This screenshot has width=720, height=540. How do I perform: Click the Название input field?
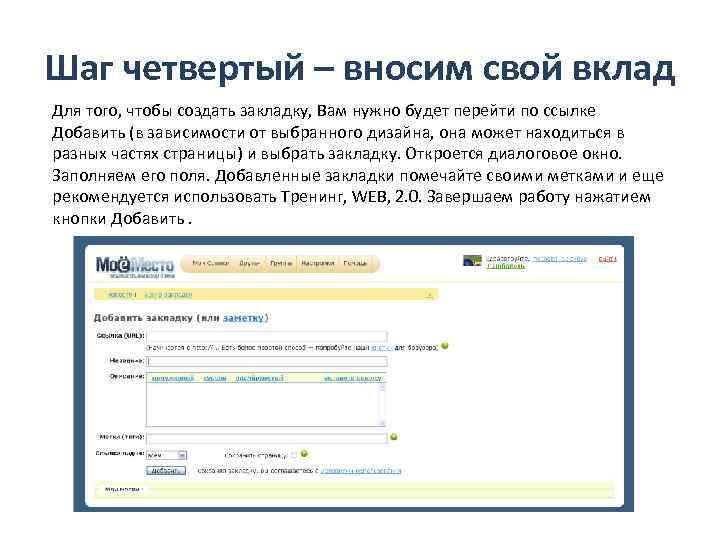267,361
